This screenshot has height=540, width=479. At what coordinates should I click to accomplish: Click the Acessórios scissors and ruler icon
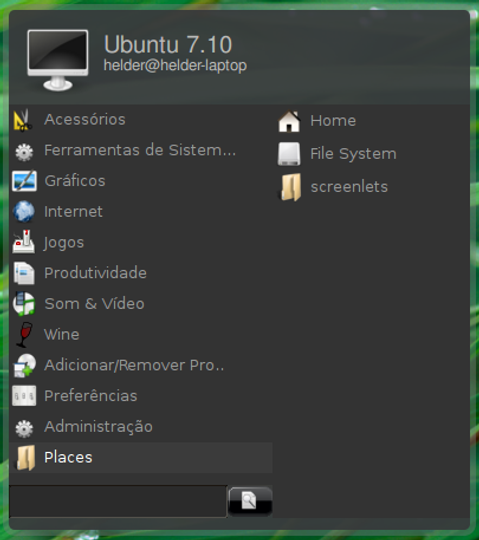[x=23, y=120]
